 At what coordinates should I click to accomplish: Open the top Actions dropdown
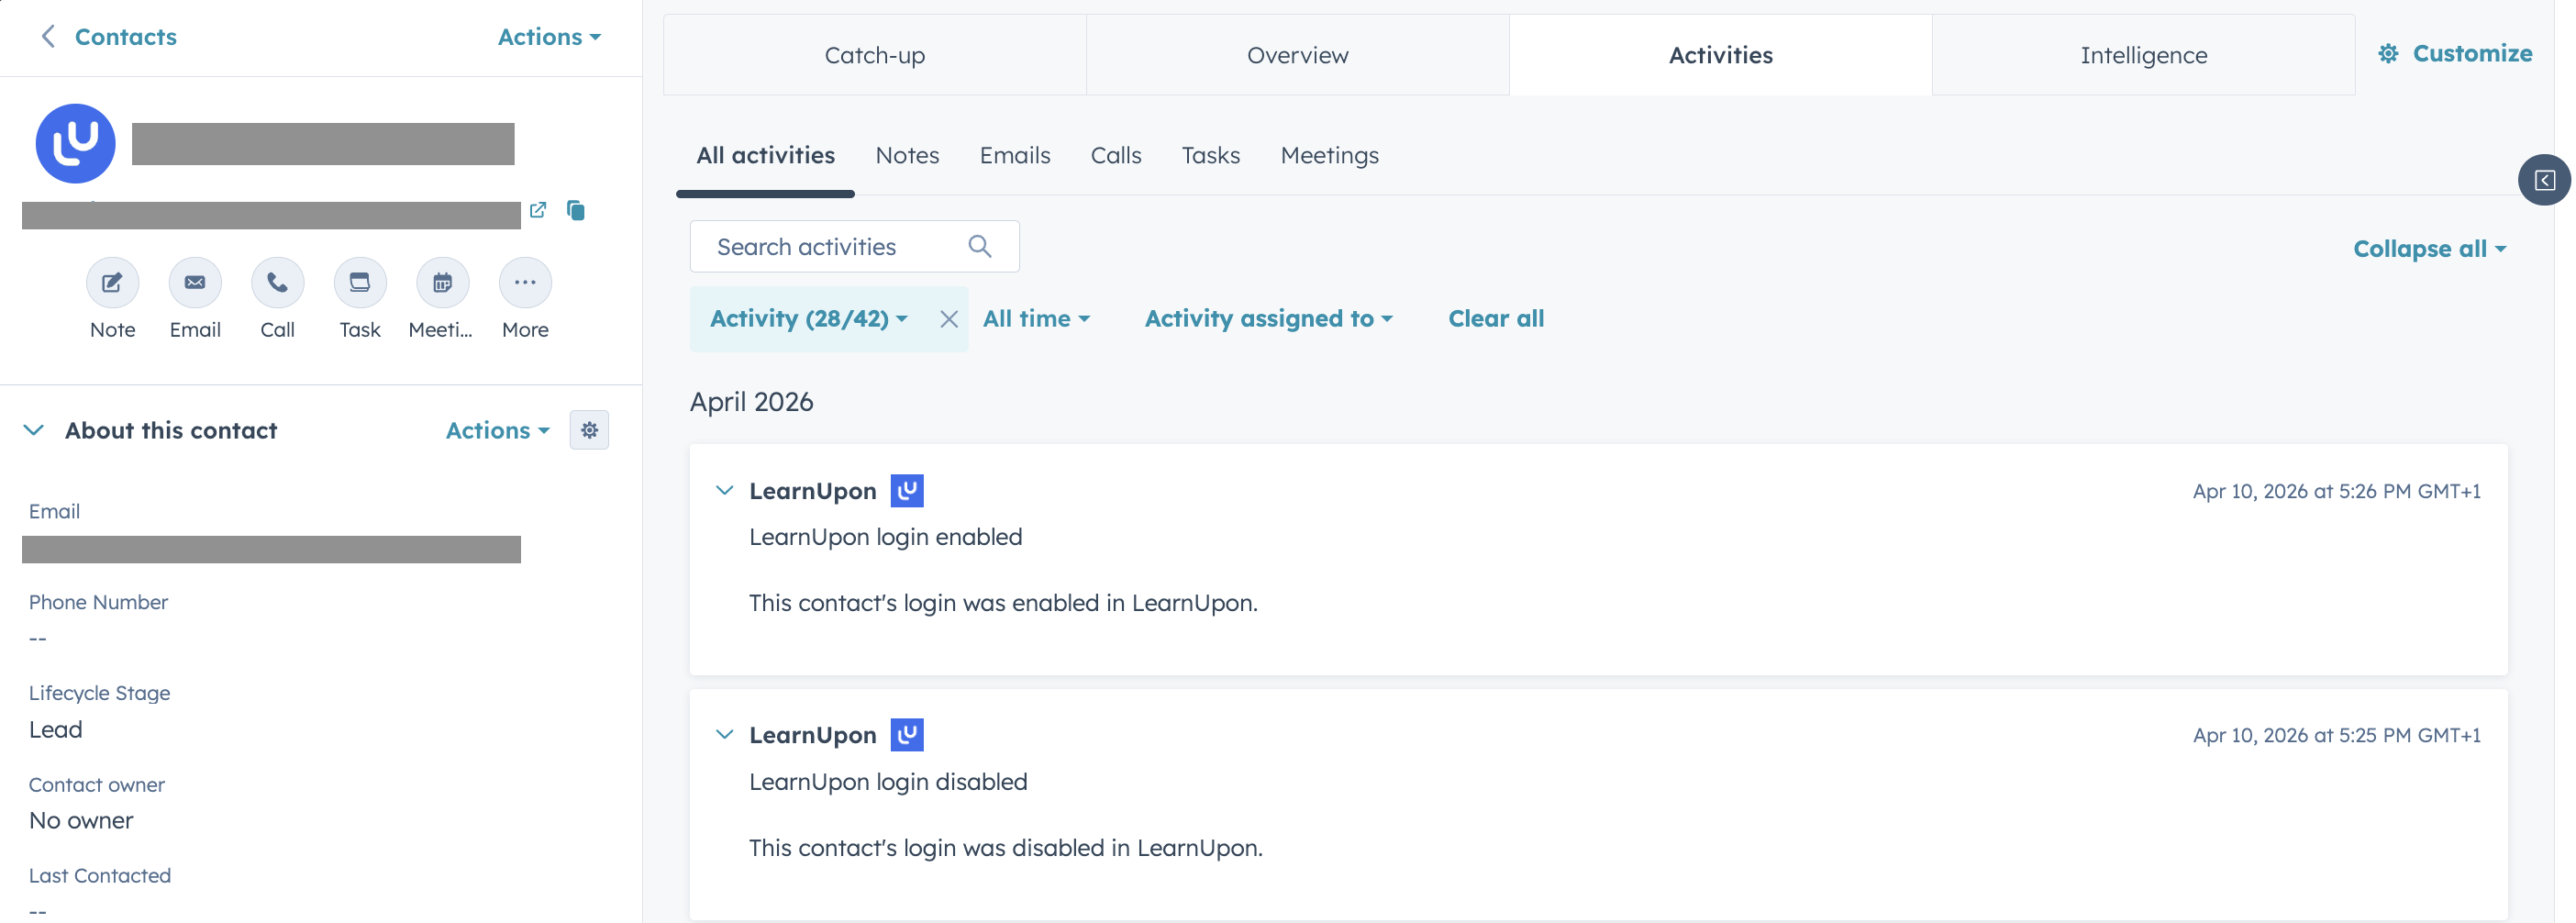tap(549, 37)
